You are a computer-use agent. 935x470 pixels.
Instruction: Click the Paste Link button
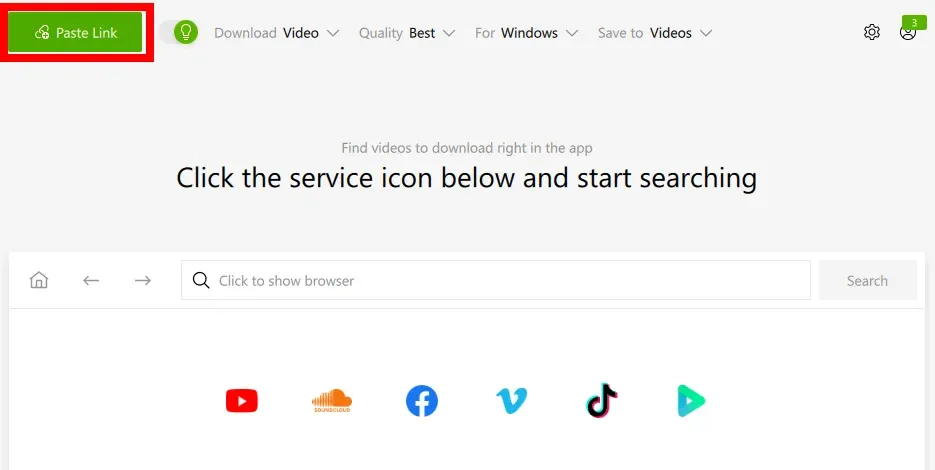point(75,32)
